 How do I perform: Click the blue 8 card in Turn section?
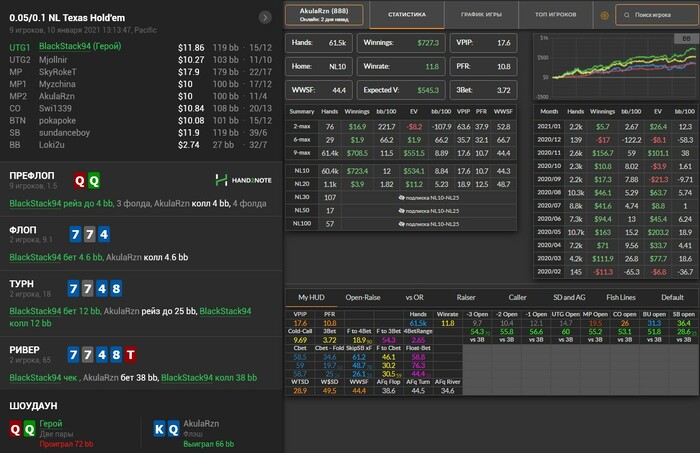click(x=116, y=289)
